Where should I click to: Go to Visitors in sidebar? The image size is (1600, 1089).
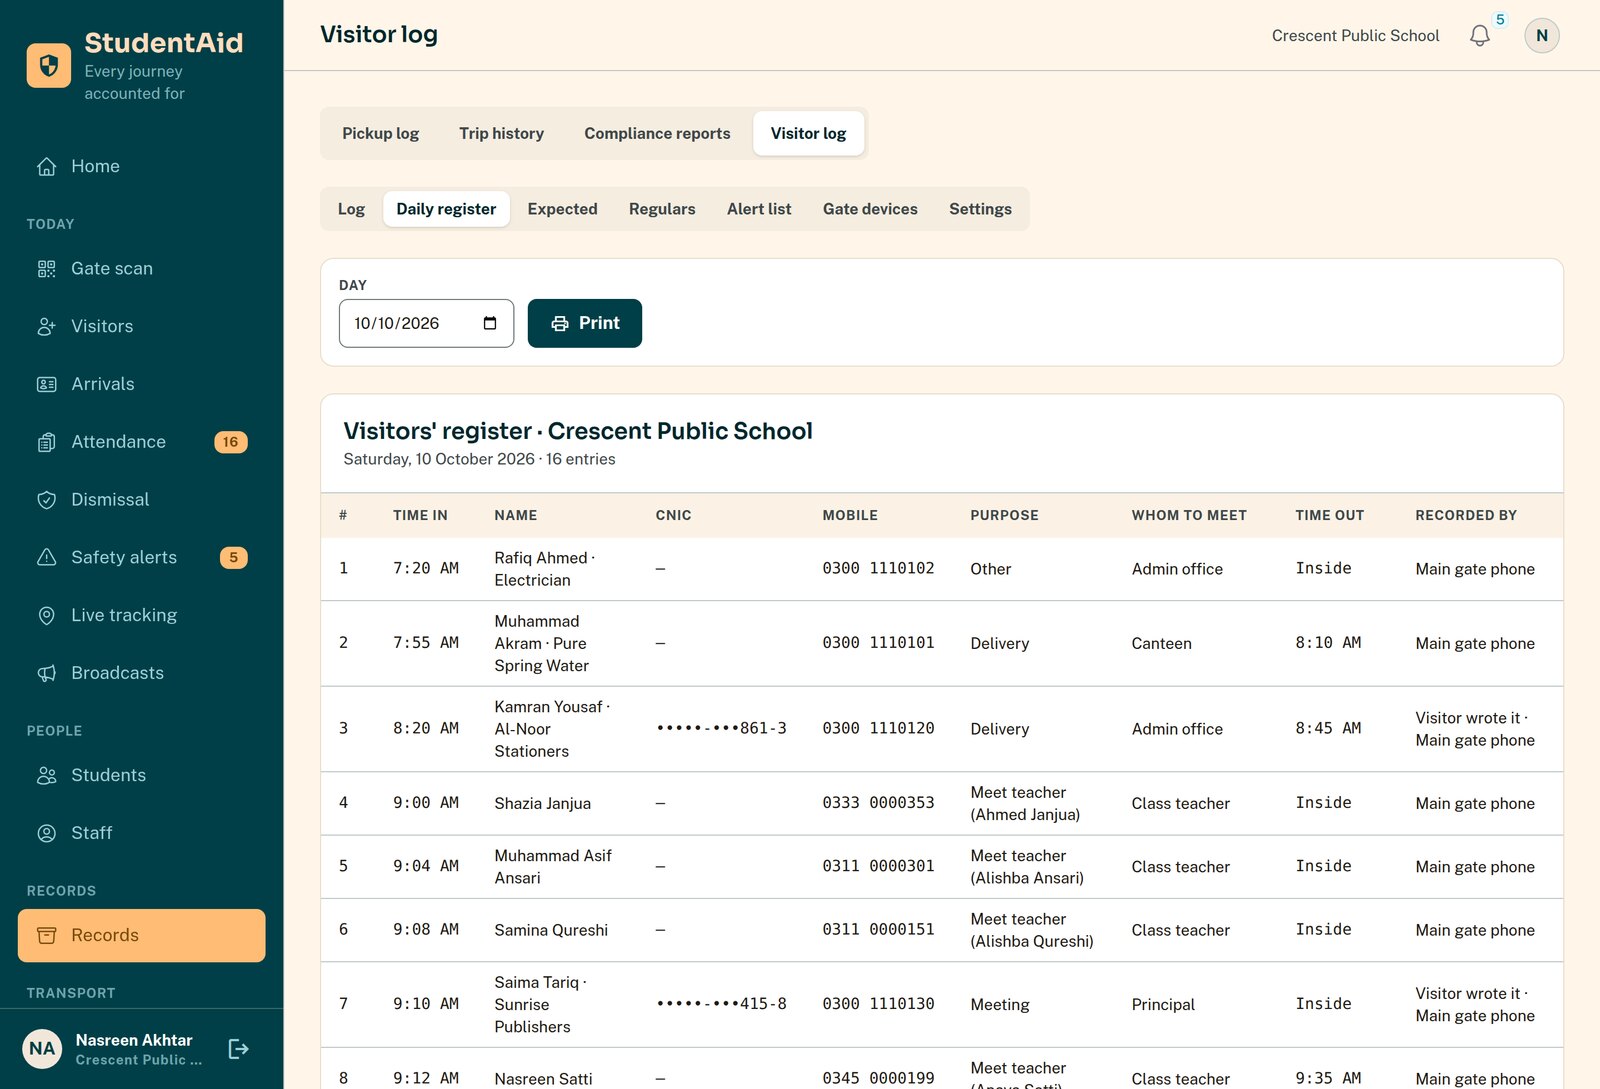pos(141,326)
